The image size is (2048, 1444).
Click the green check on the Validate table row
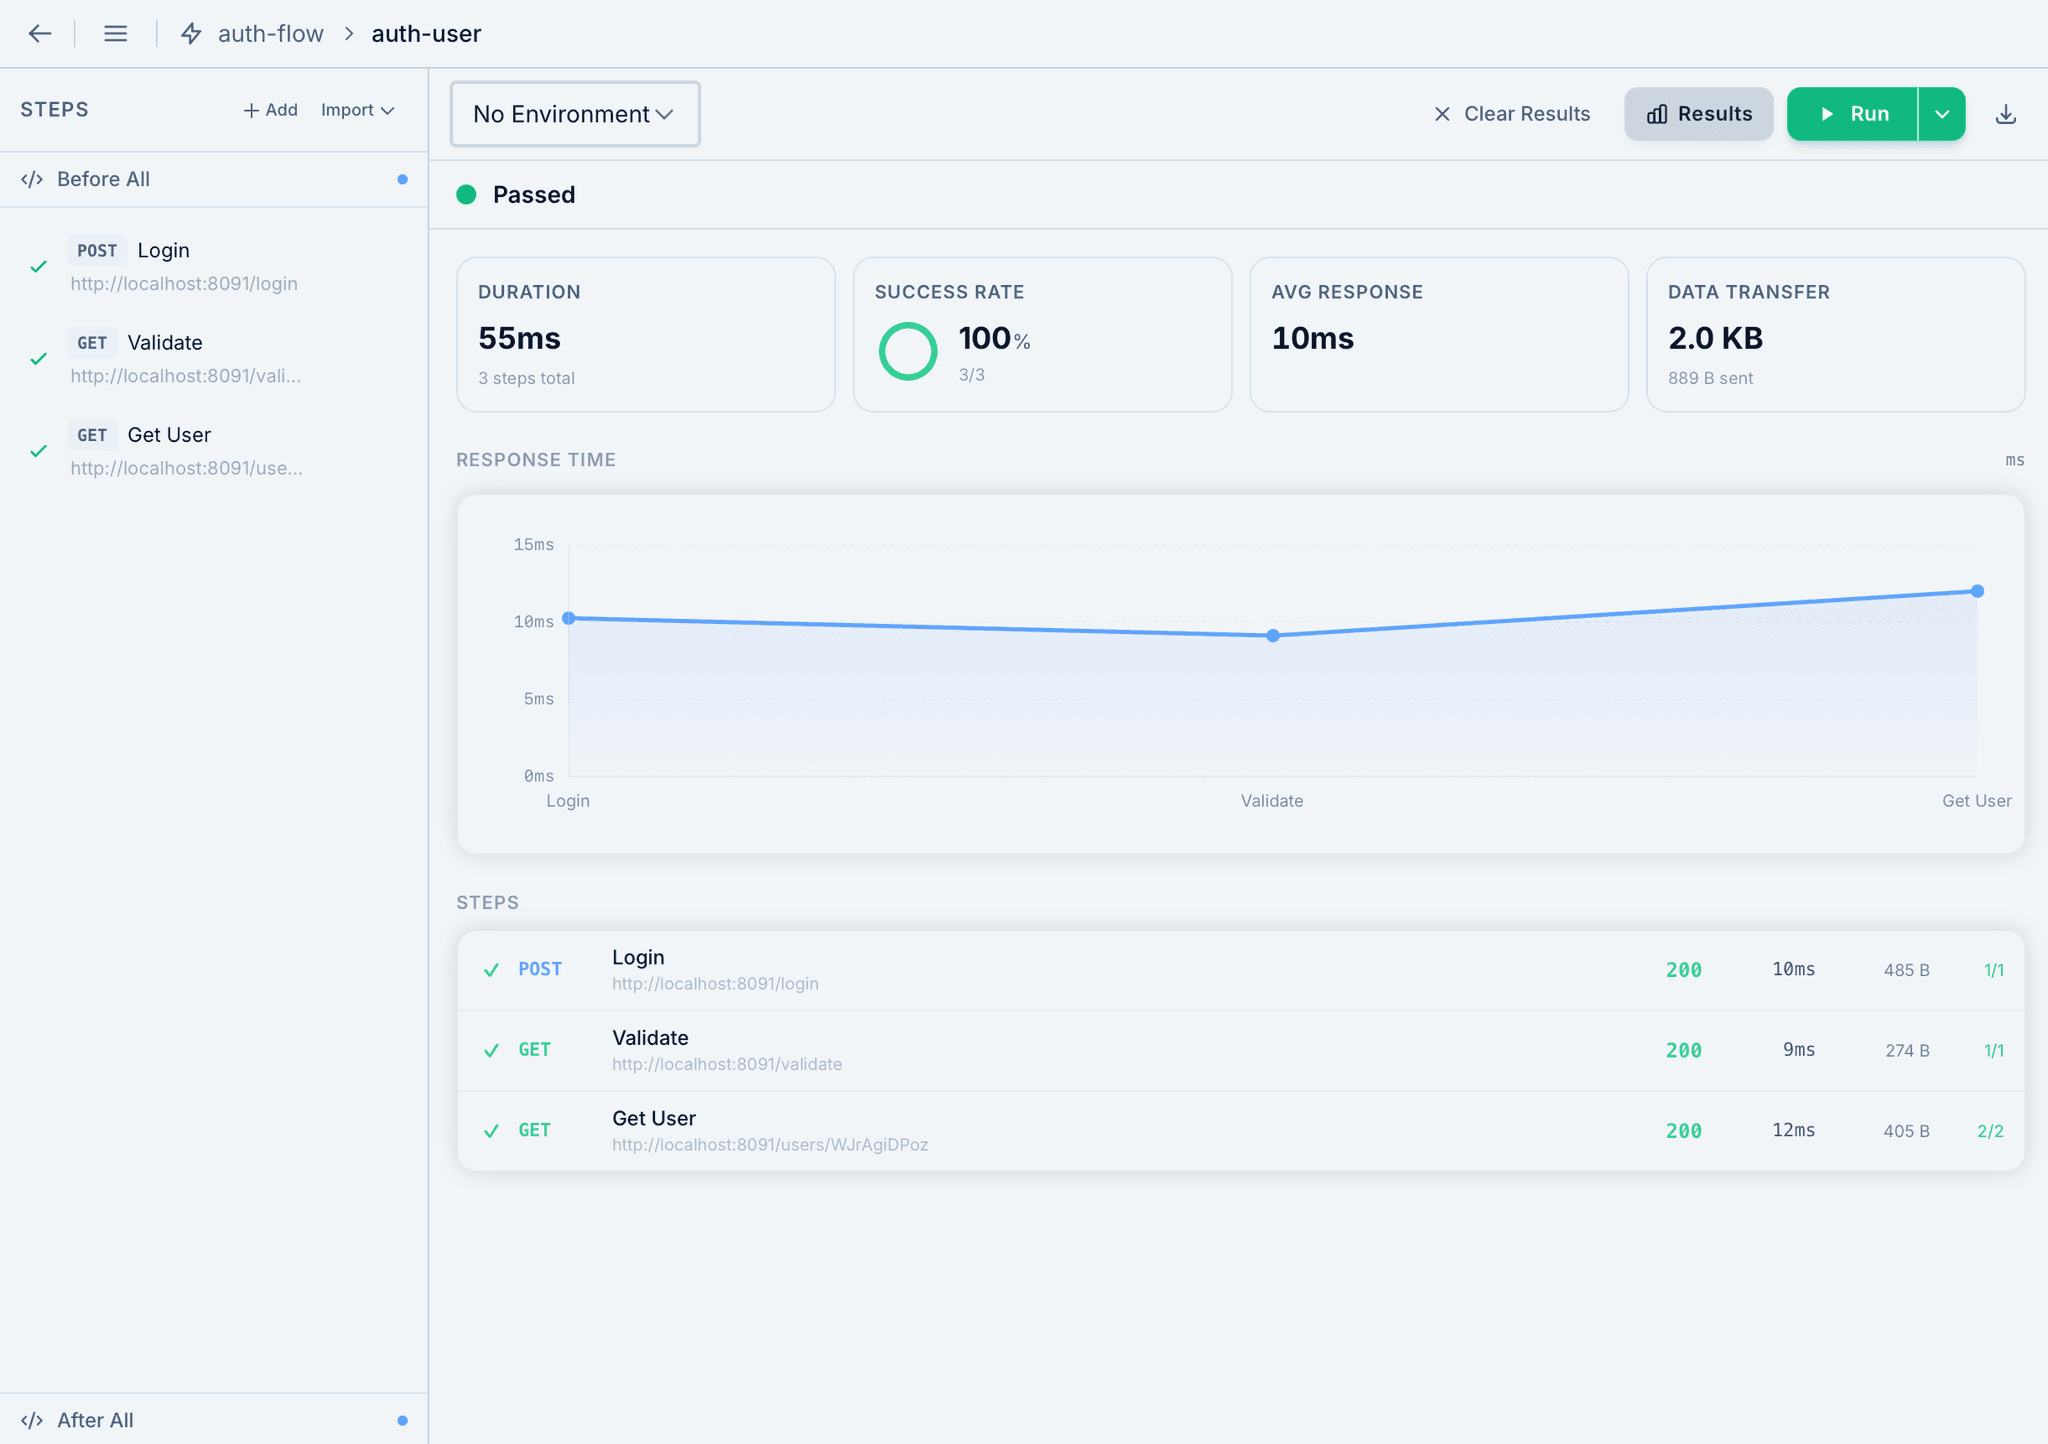pyautogui.click(x=491, y=1050)
